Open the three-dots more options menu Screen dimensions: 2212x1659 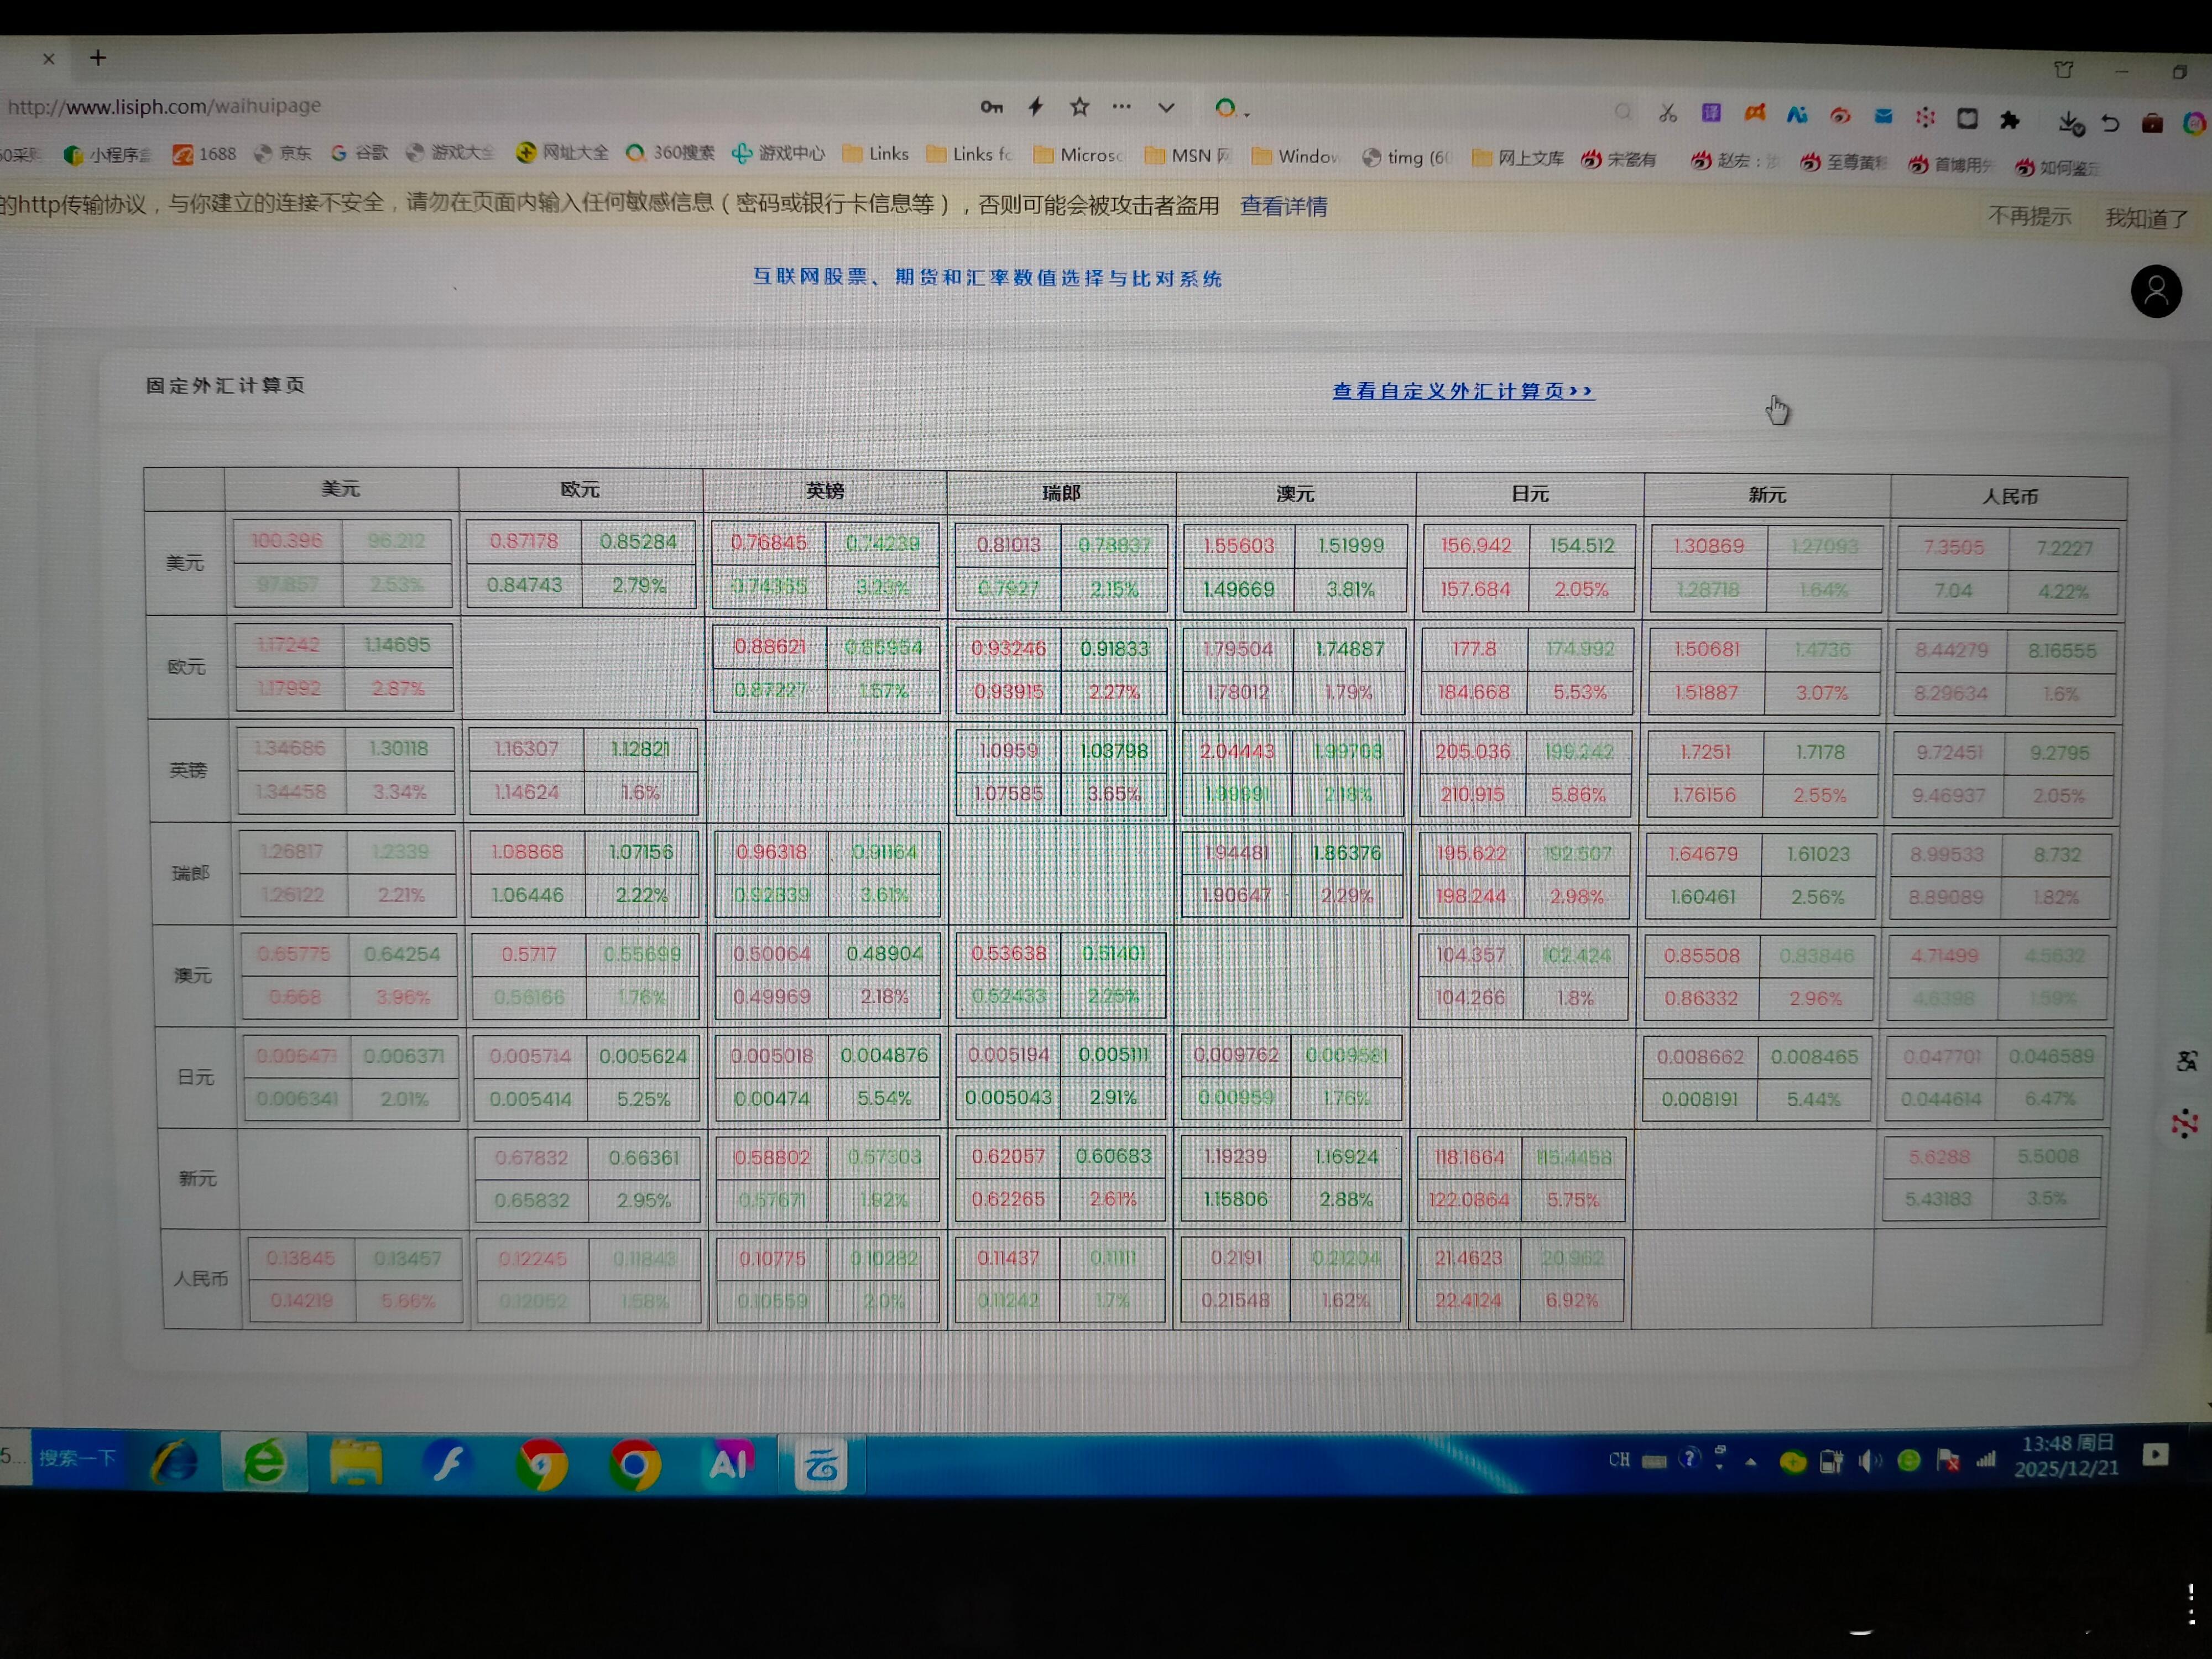[x=1122, y=106]
